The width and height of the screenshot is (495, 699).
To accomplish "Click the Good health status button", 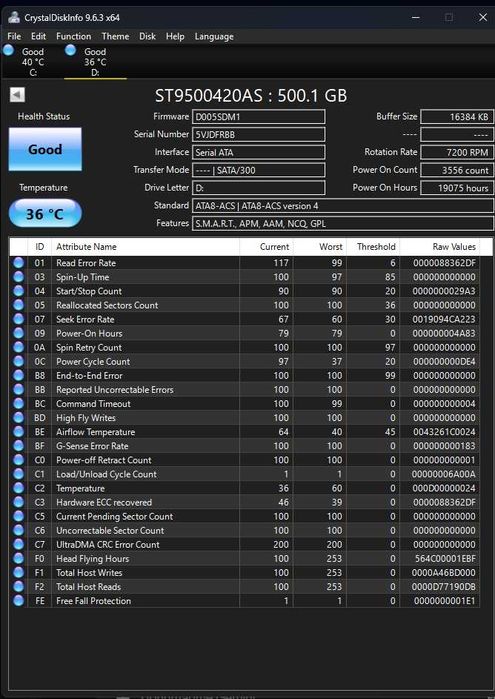I will click(45, 149).
